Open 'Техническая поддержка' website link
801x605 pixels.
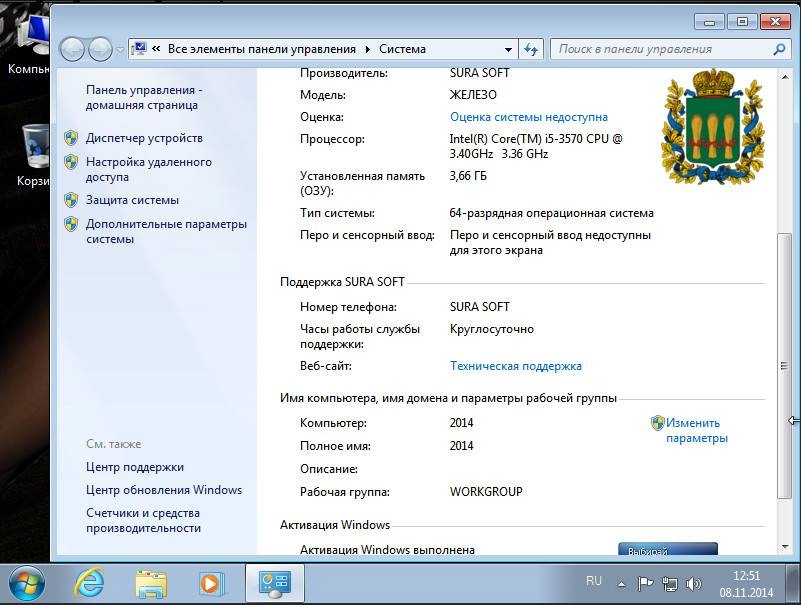click(x=515, y=366)
